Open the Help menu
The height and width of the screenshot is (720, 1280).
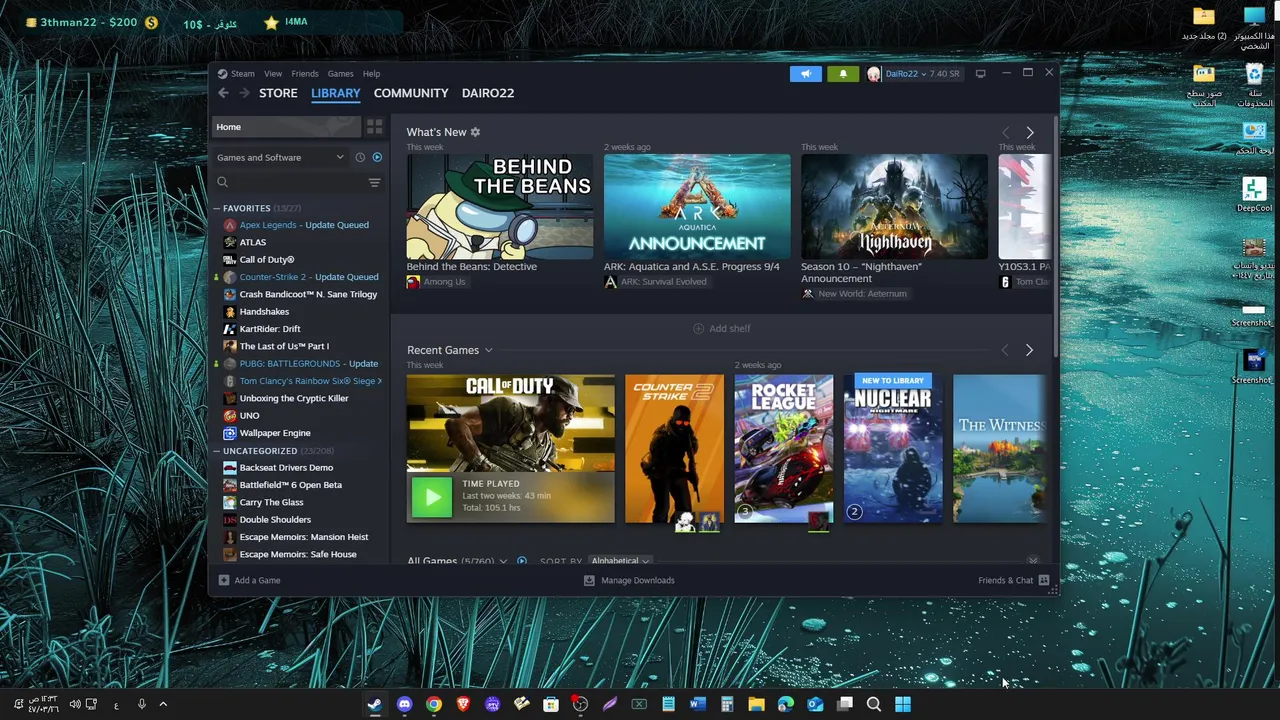coord(371,73)
